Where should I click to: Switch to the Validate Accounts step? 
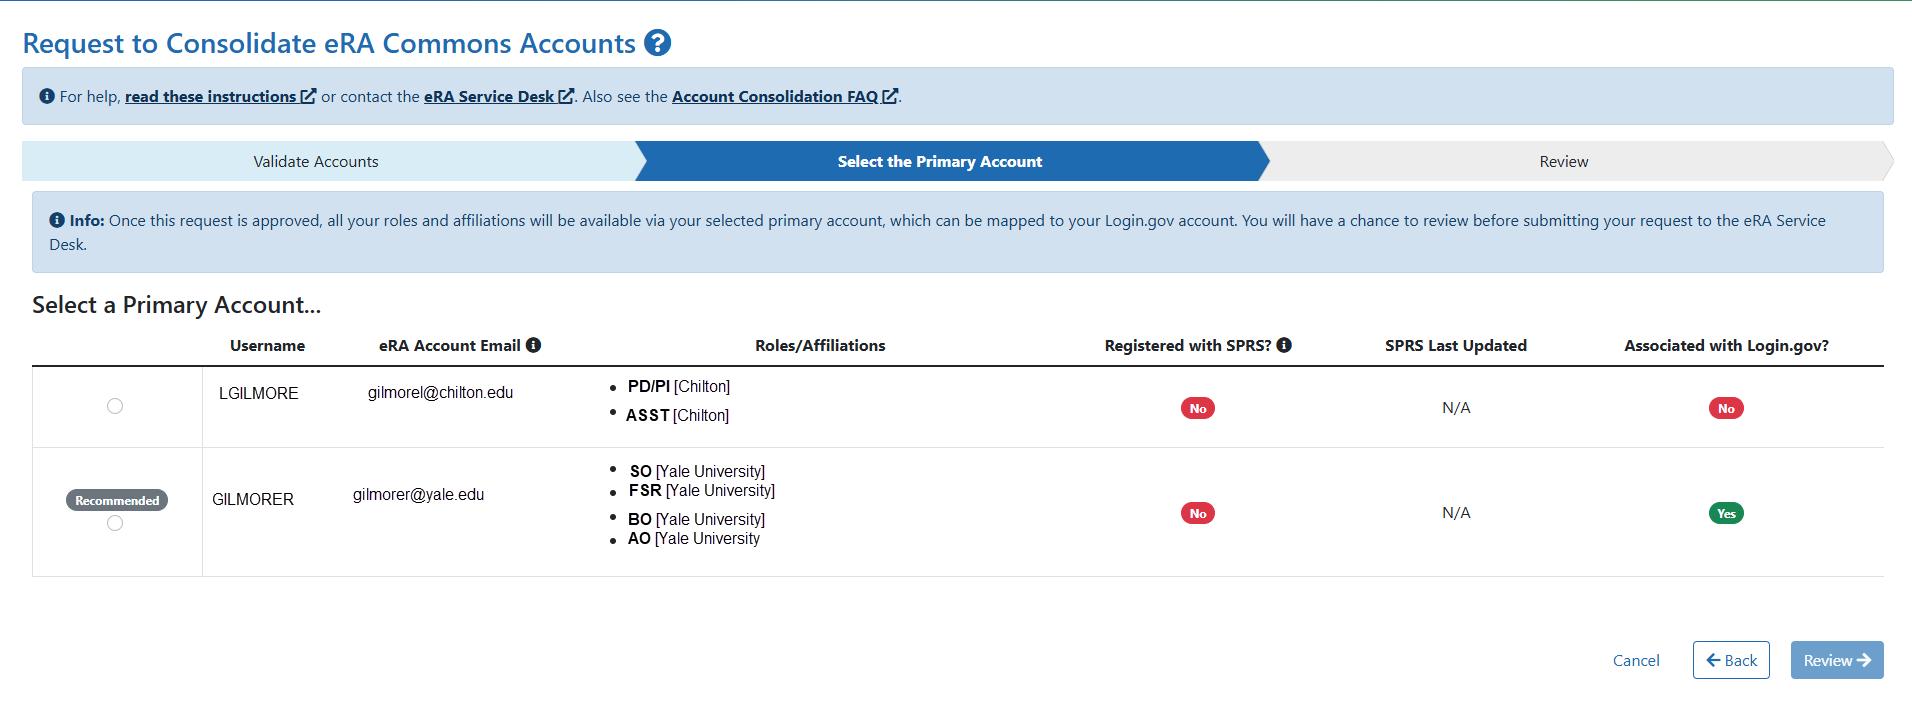point(315,161)
